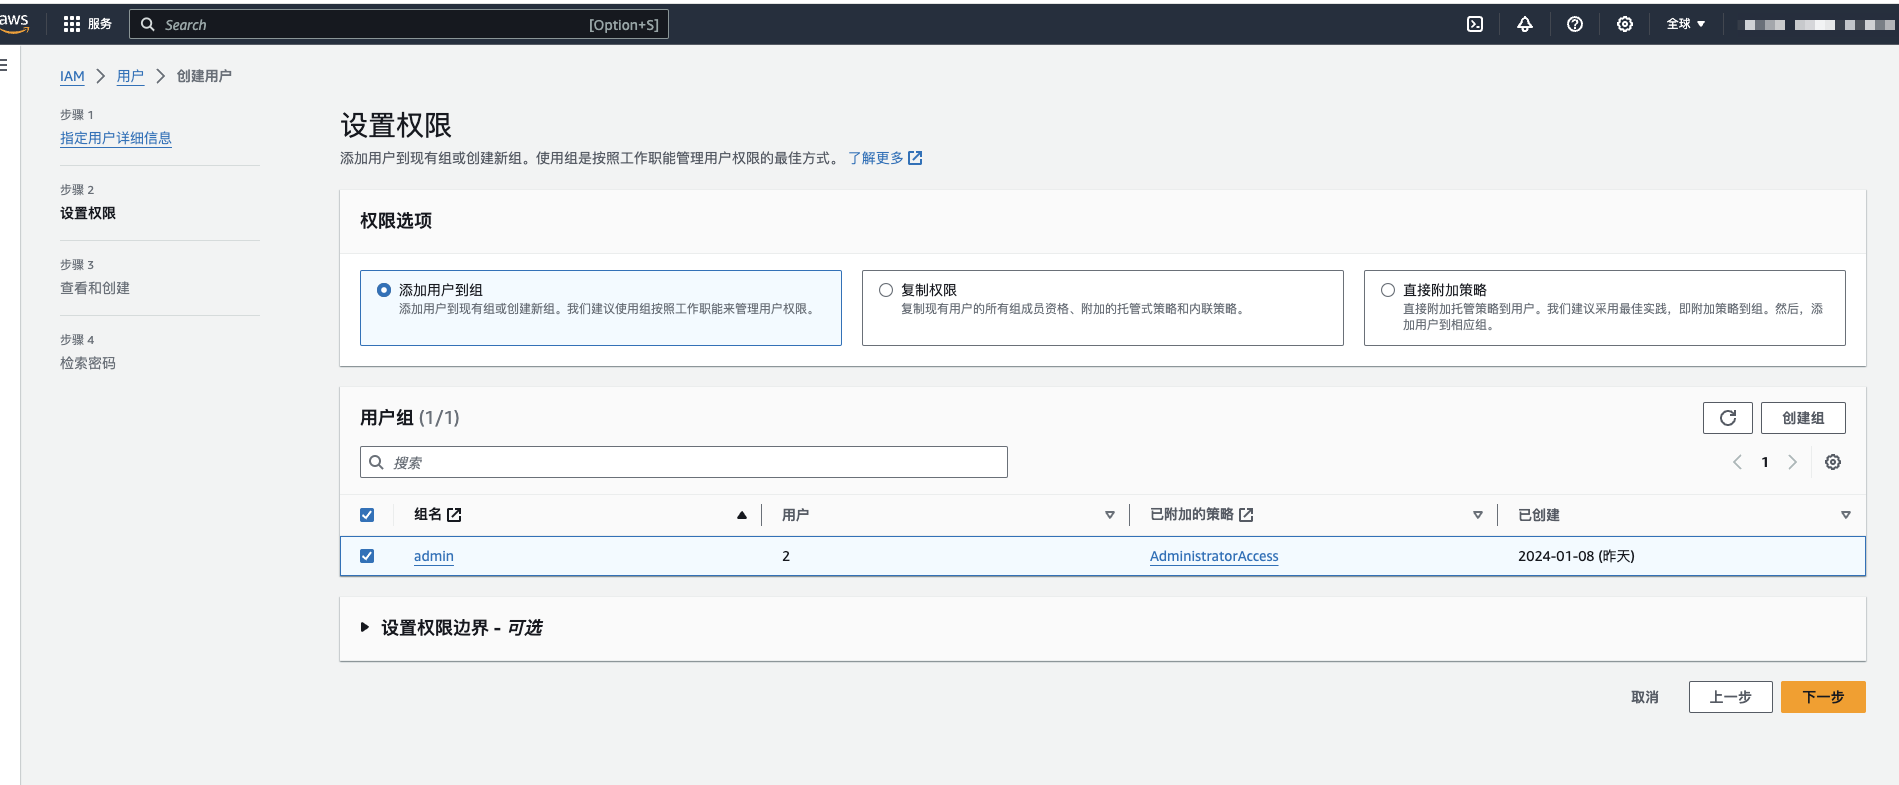Open the 全球 region dropdown
The height and width of the screenshot is (785, 1899).
coord(1686,24)
